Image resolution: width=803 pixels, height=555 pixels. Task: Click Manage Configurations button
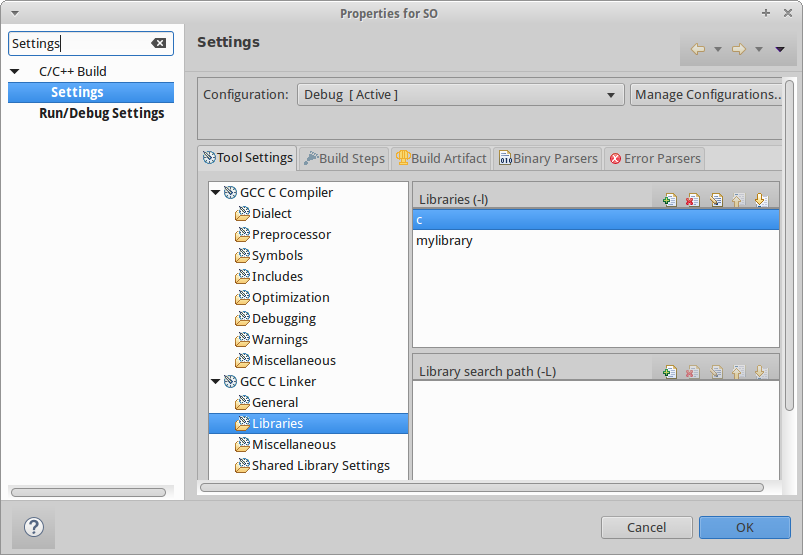click(706, 95)
